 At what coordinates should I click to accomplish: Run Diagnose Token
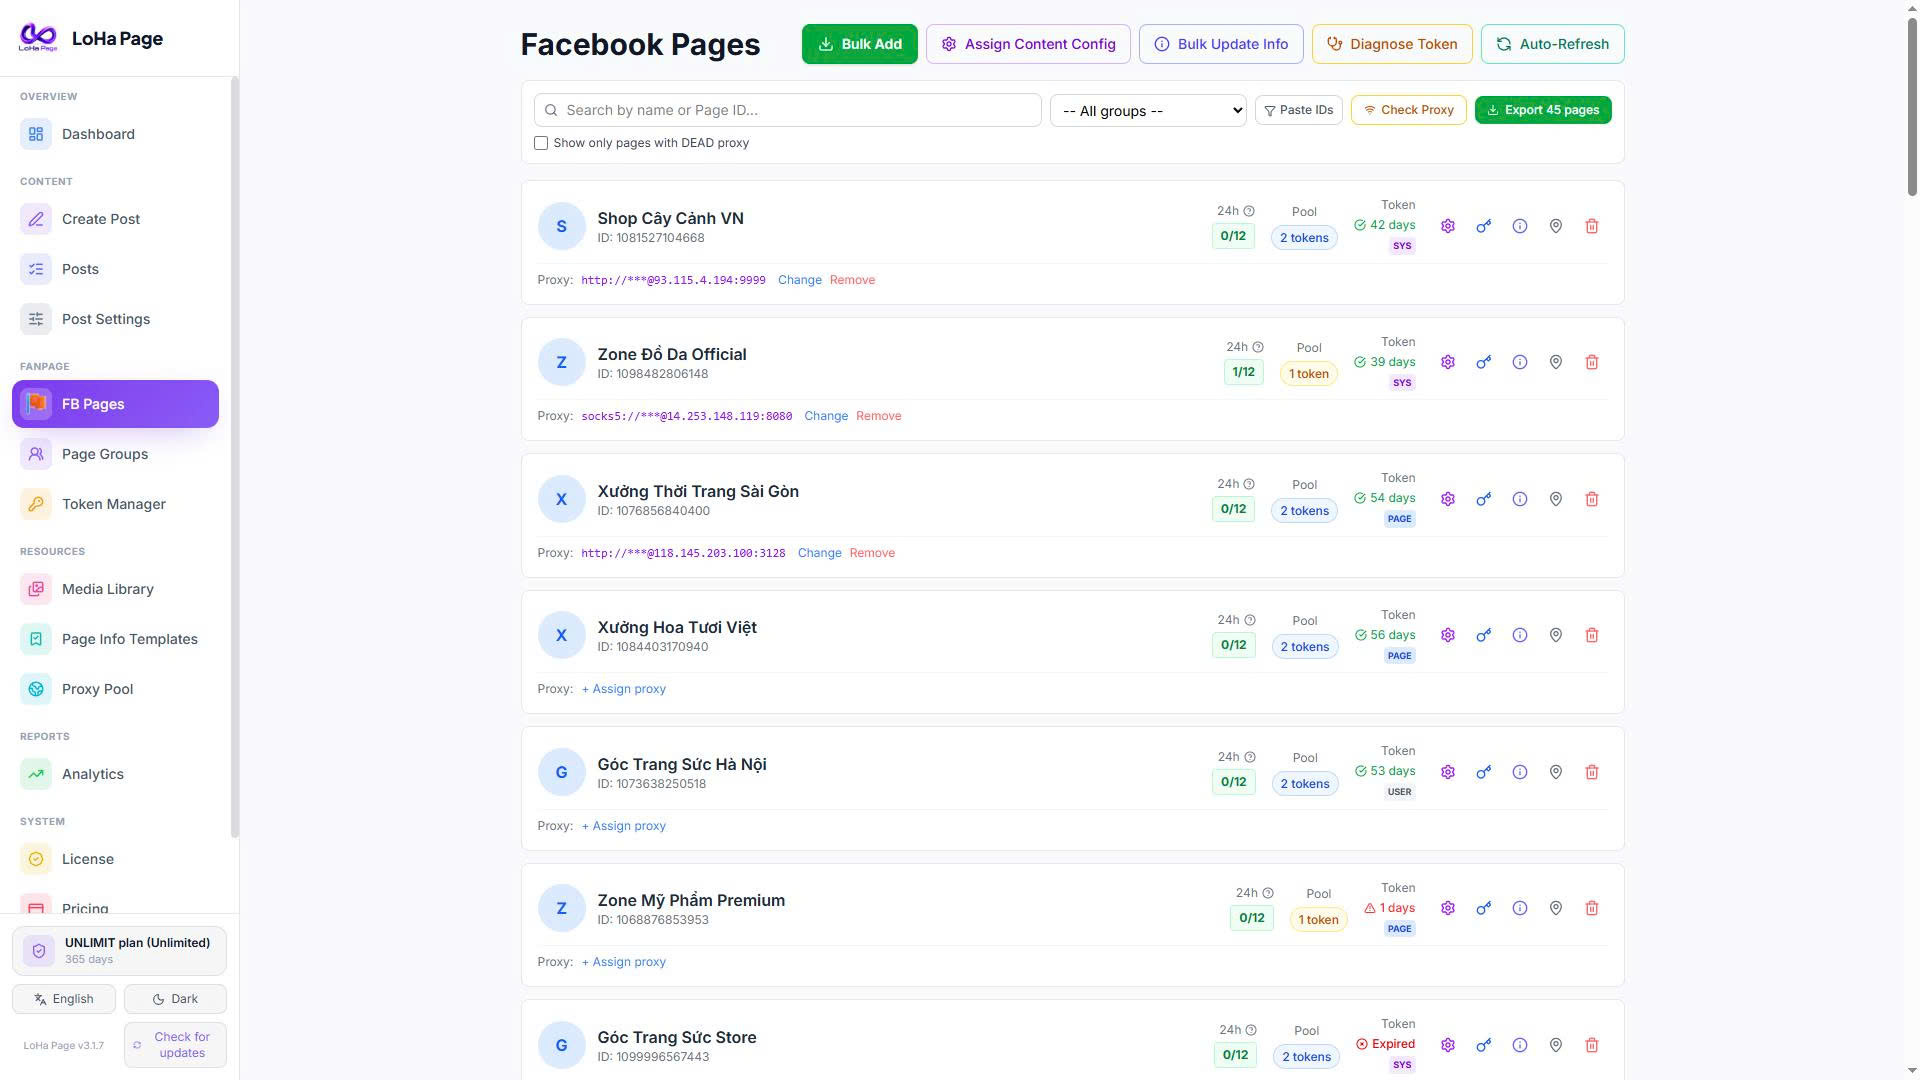point(1392,44)
